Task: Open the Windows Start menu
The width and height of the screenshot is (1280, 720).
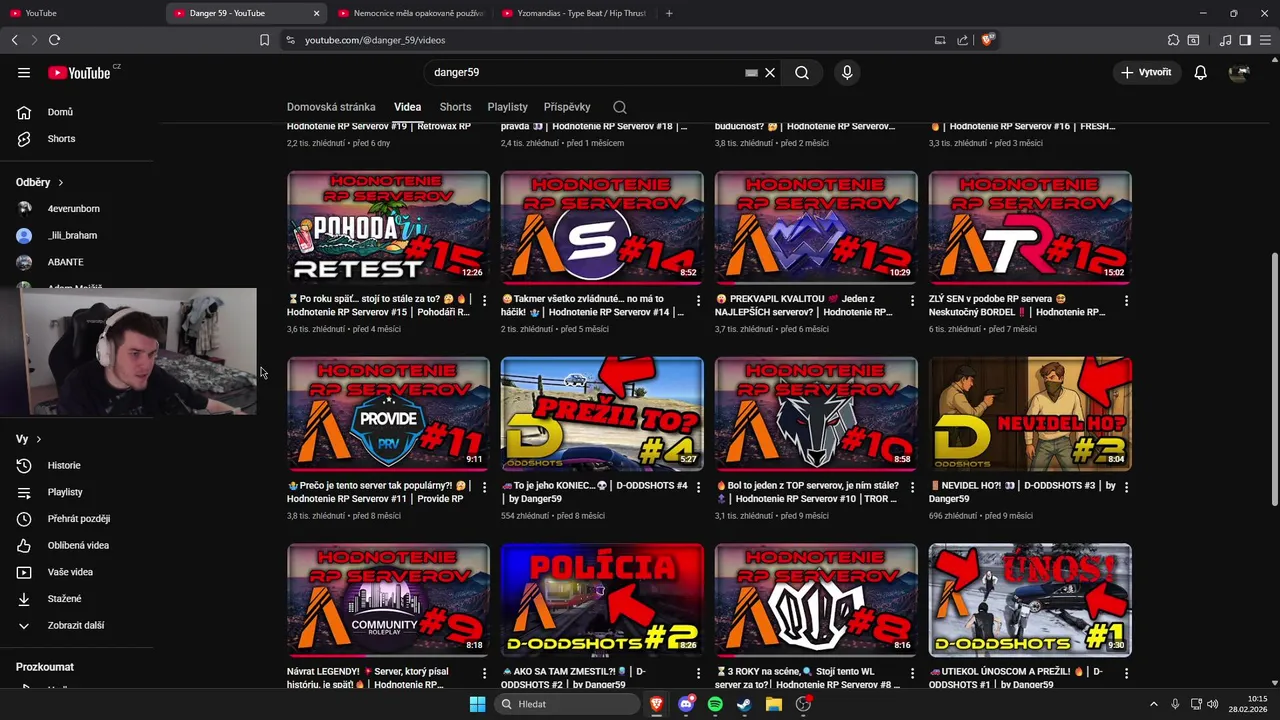Action: tap(477, 704)
